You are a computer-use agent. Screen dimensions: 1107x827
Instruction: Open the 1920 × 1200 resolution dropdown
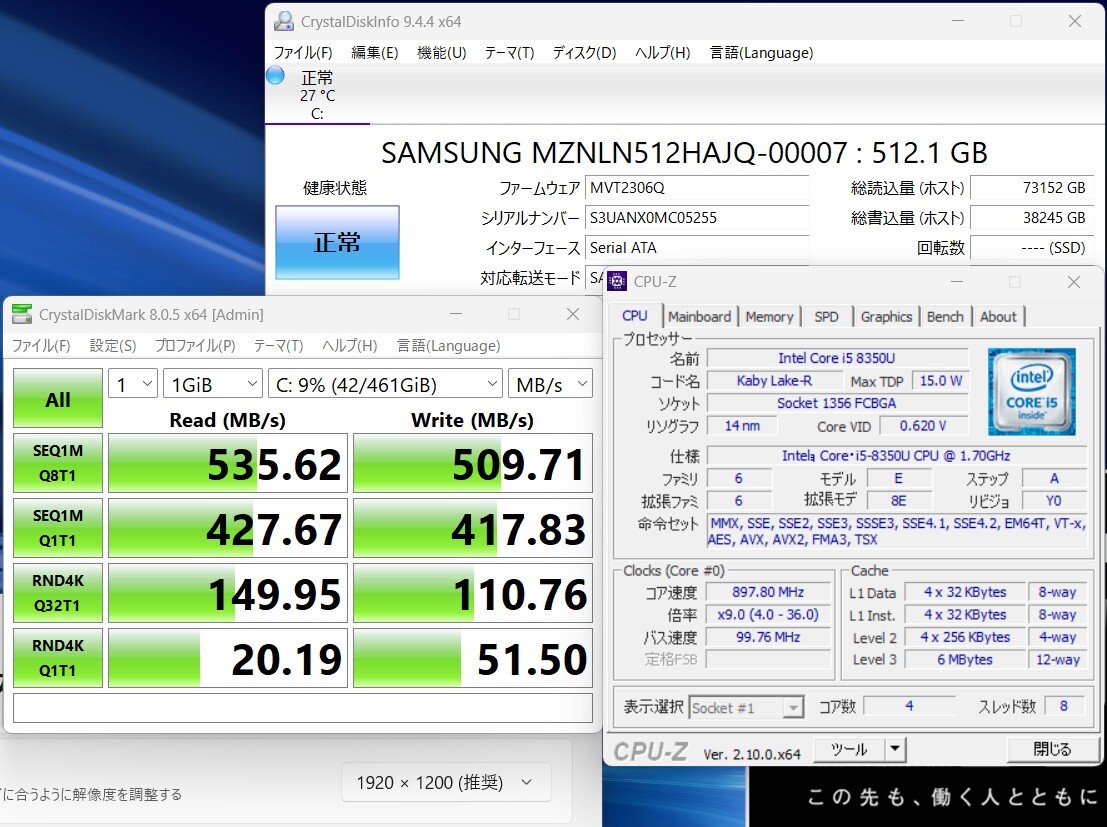[x=445, y=783]
